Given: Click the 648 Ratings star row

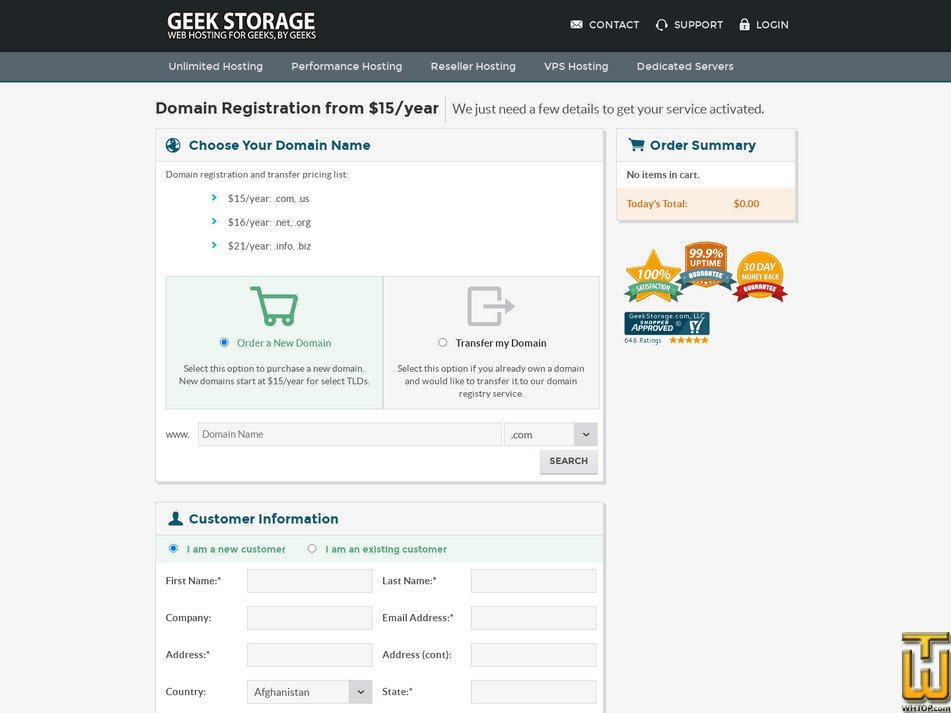Looking at the screenshot, I should pos(688,340).
